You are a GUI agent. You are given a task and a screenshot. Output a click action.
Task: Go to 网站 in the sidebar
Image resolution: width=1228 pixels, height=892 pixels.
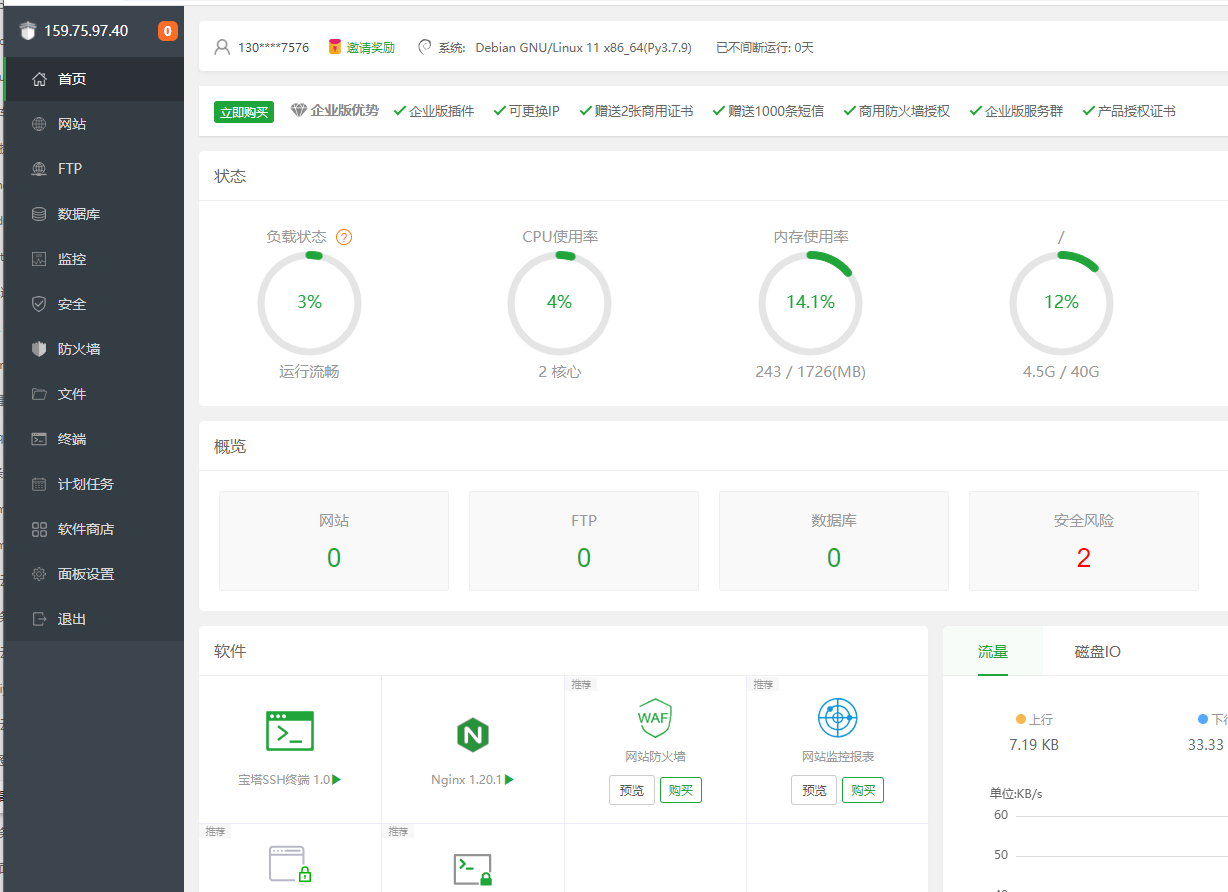[94, 124]
